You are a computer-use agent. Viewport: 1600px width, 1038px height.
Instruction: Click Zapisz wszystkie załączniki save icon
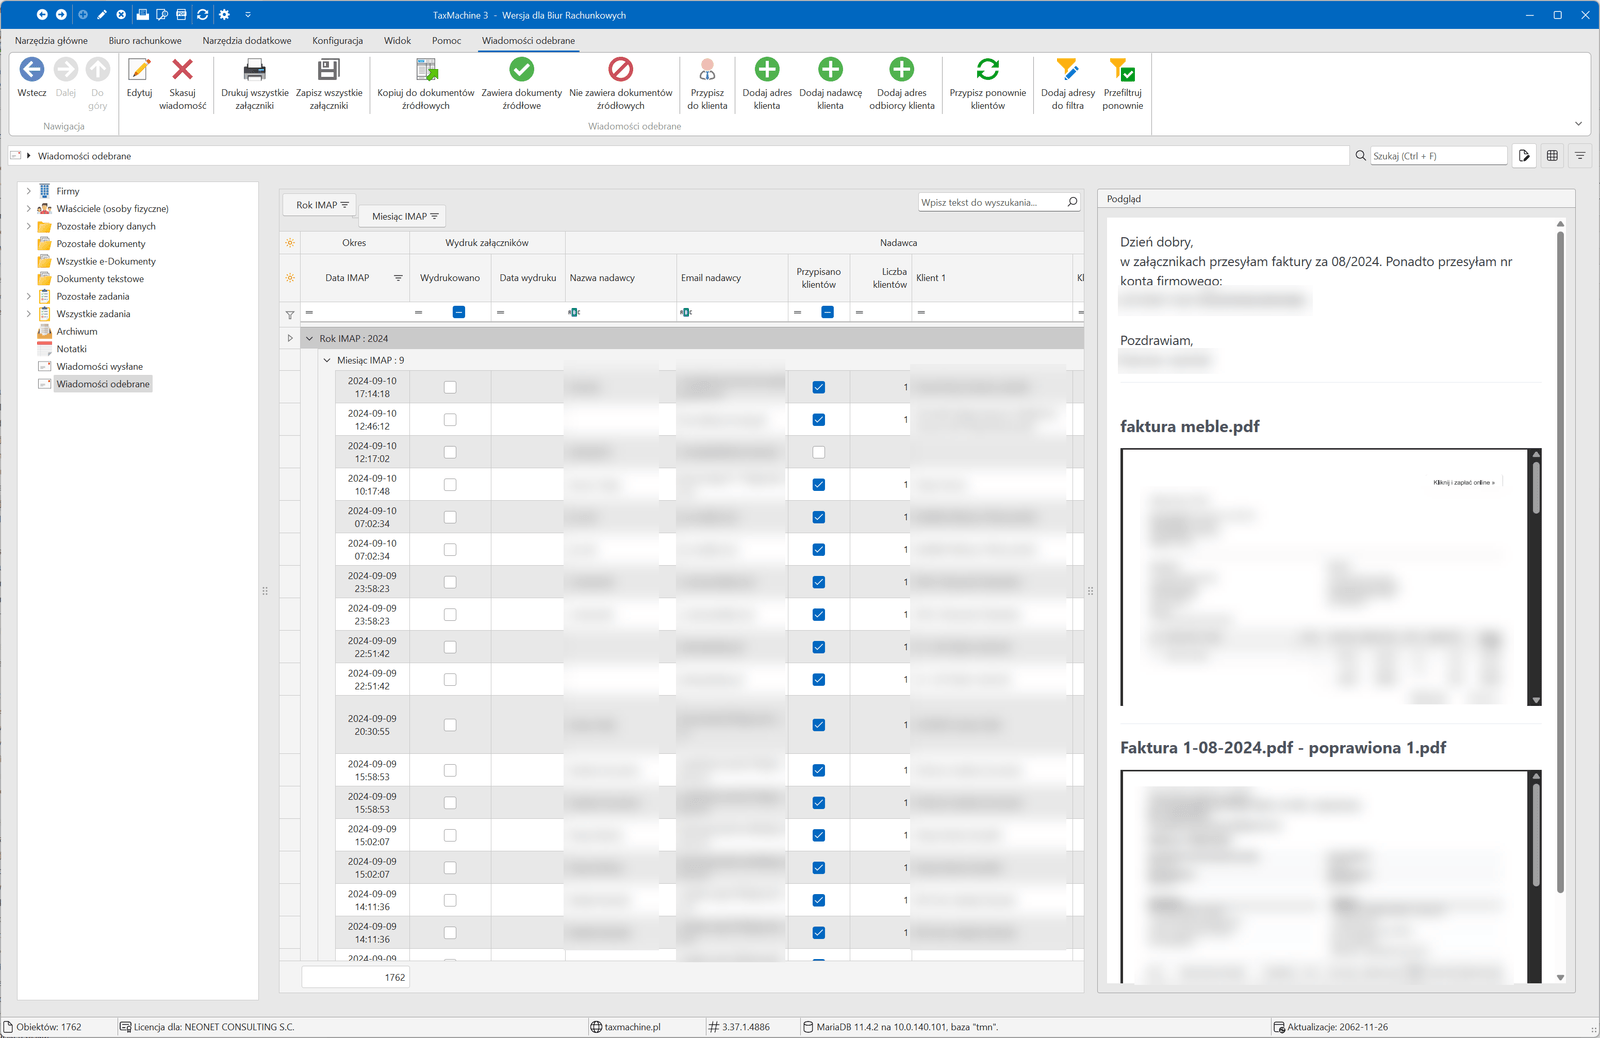click(x=329, y=70)
